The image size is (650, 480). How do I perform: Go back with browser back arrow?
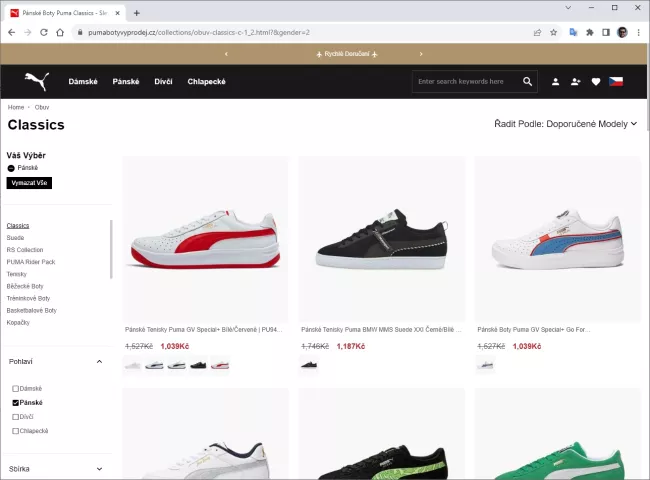coord(12,32)
